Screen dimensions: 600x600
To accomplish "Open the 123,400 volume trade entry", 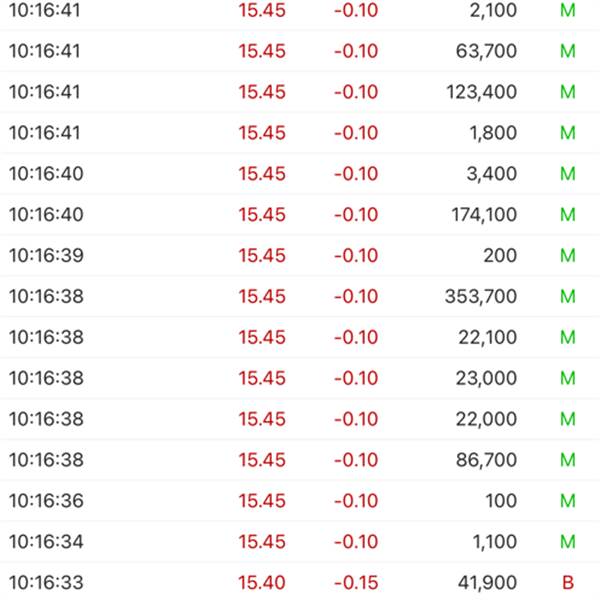I will click(x=300, y=92).
